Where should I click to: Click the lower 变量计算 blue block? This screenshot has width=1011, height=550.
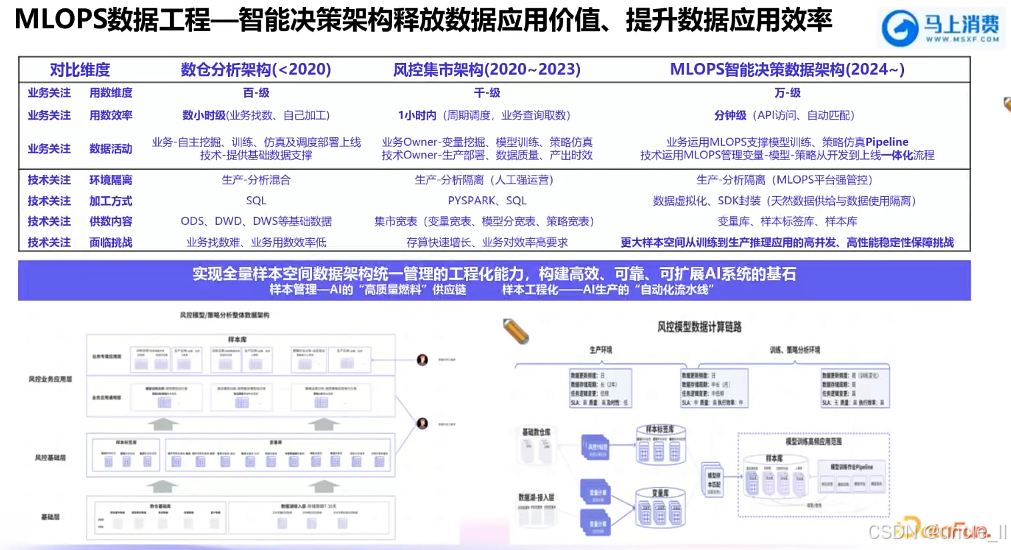click(x=596, y=522)
